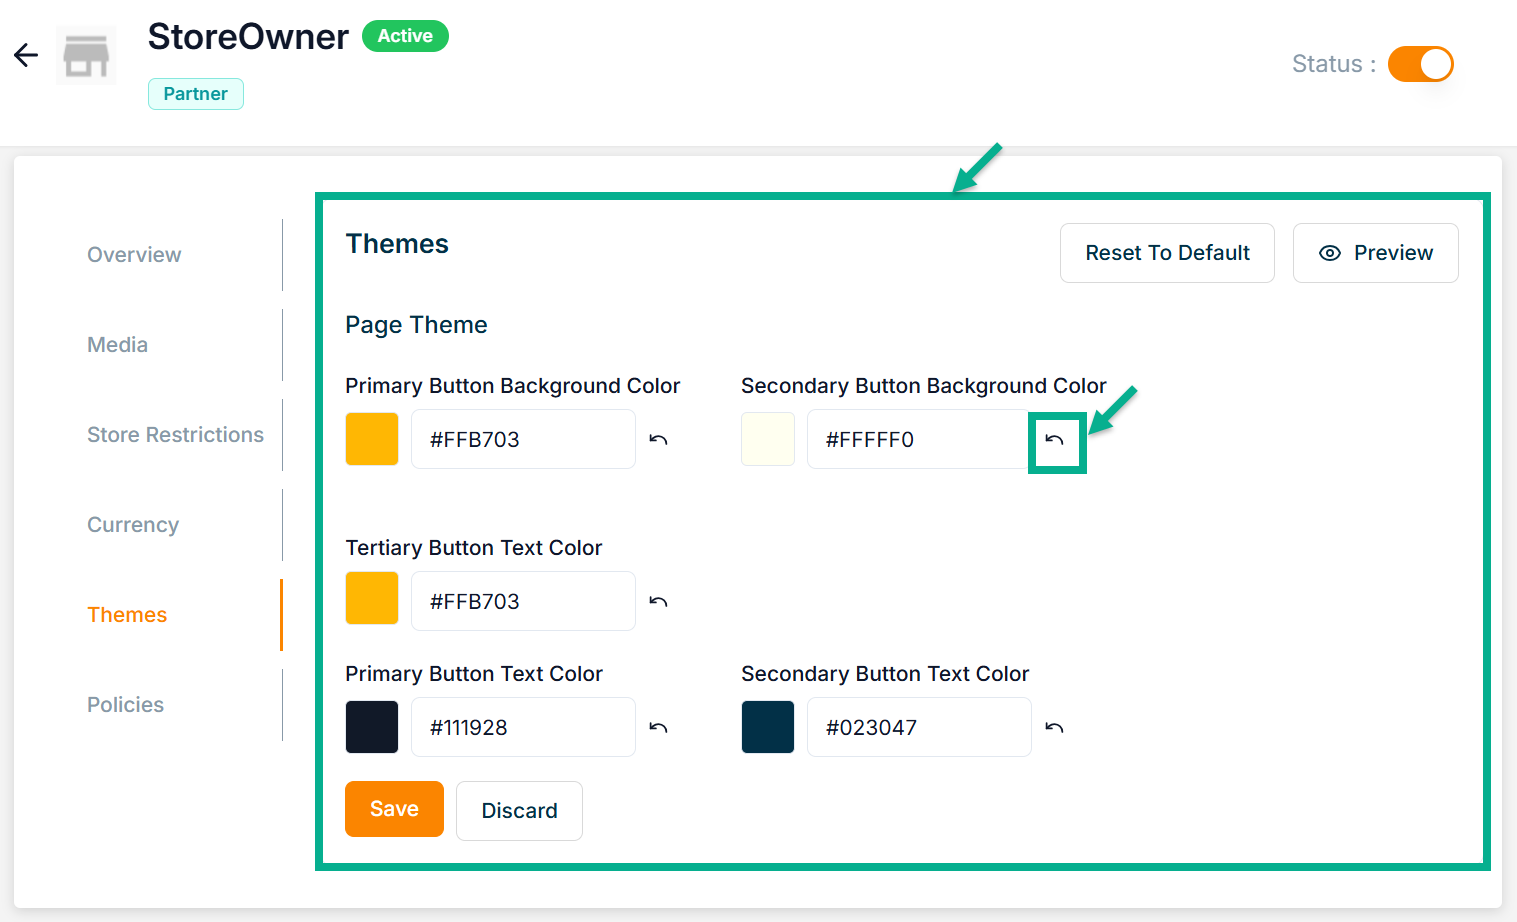Switch to the Media tab
The image size is (1517, 922).
[x=117, y=345]
